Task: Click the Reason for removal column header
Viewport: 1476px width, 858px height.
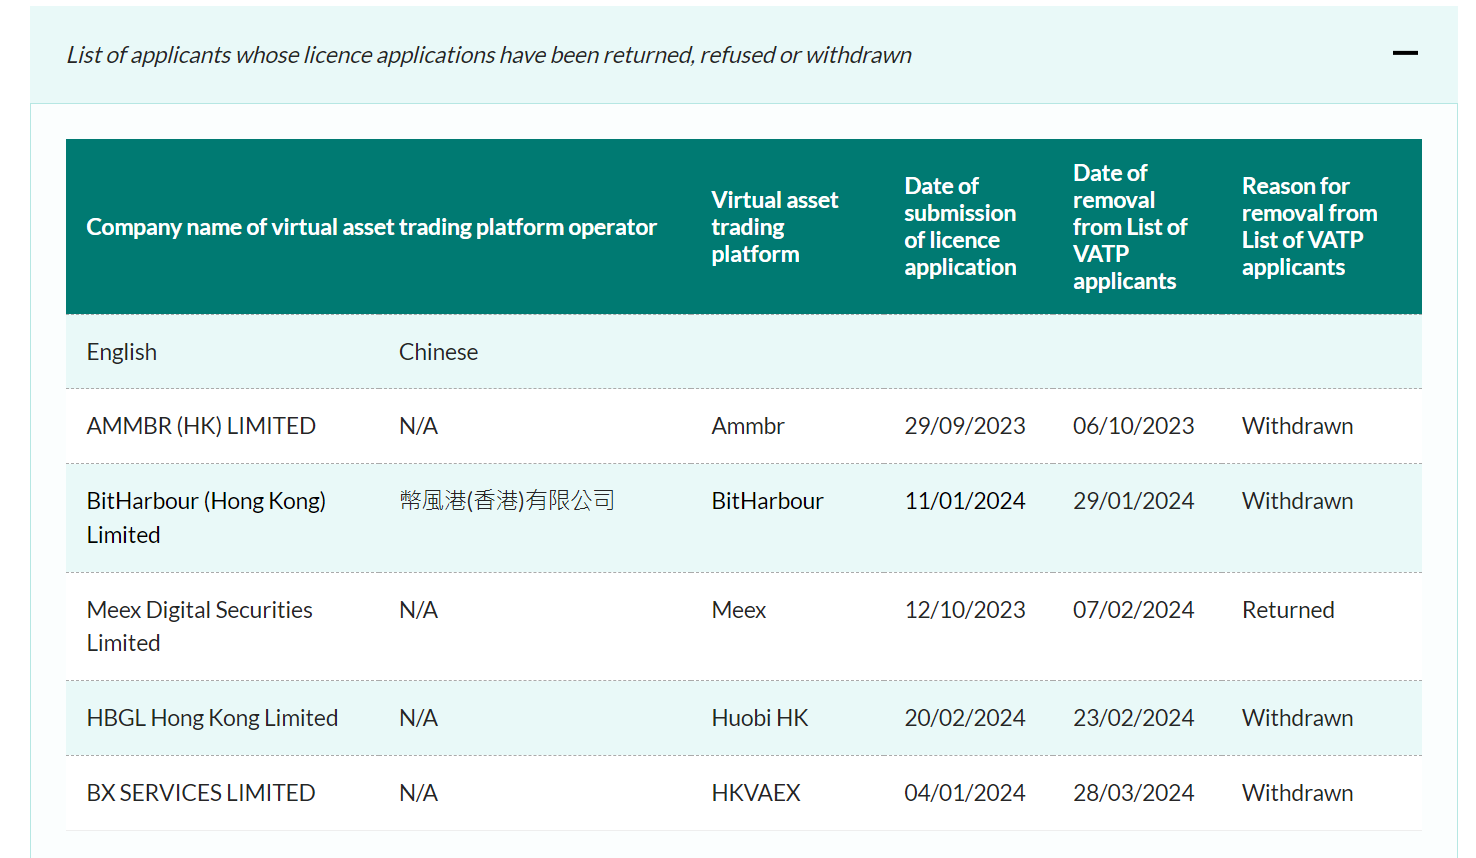Action: [x=1310, y=226]
